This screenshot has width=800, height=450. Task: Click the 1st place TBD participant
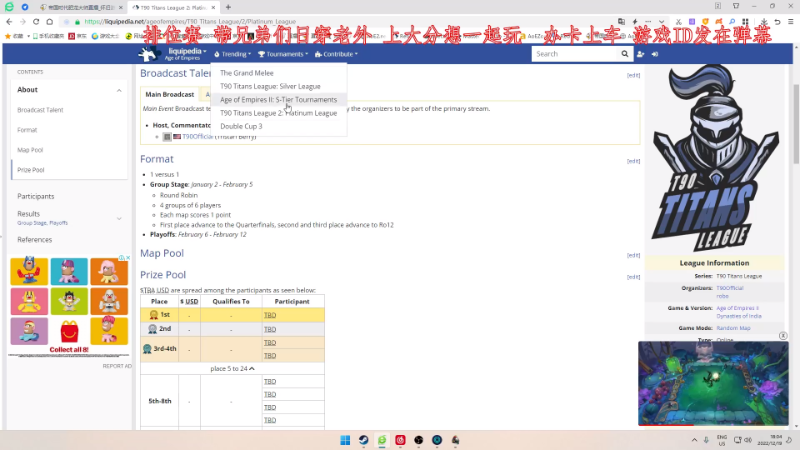tap(270, 315)
